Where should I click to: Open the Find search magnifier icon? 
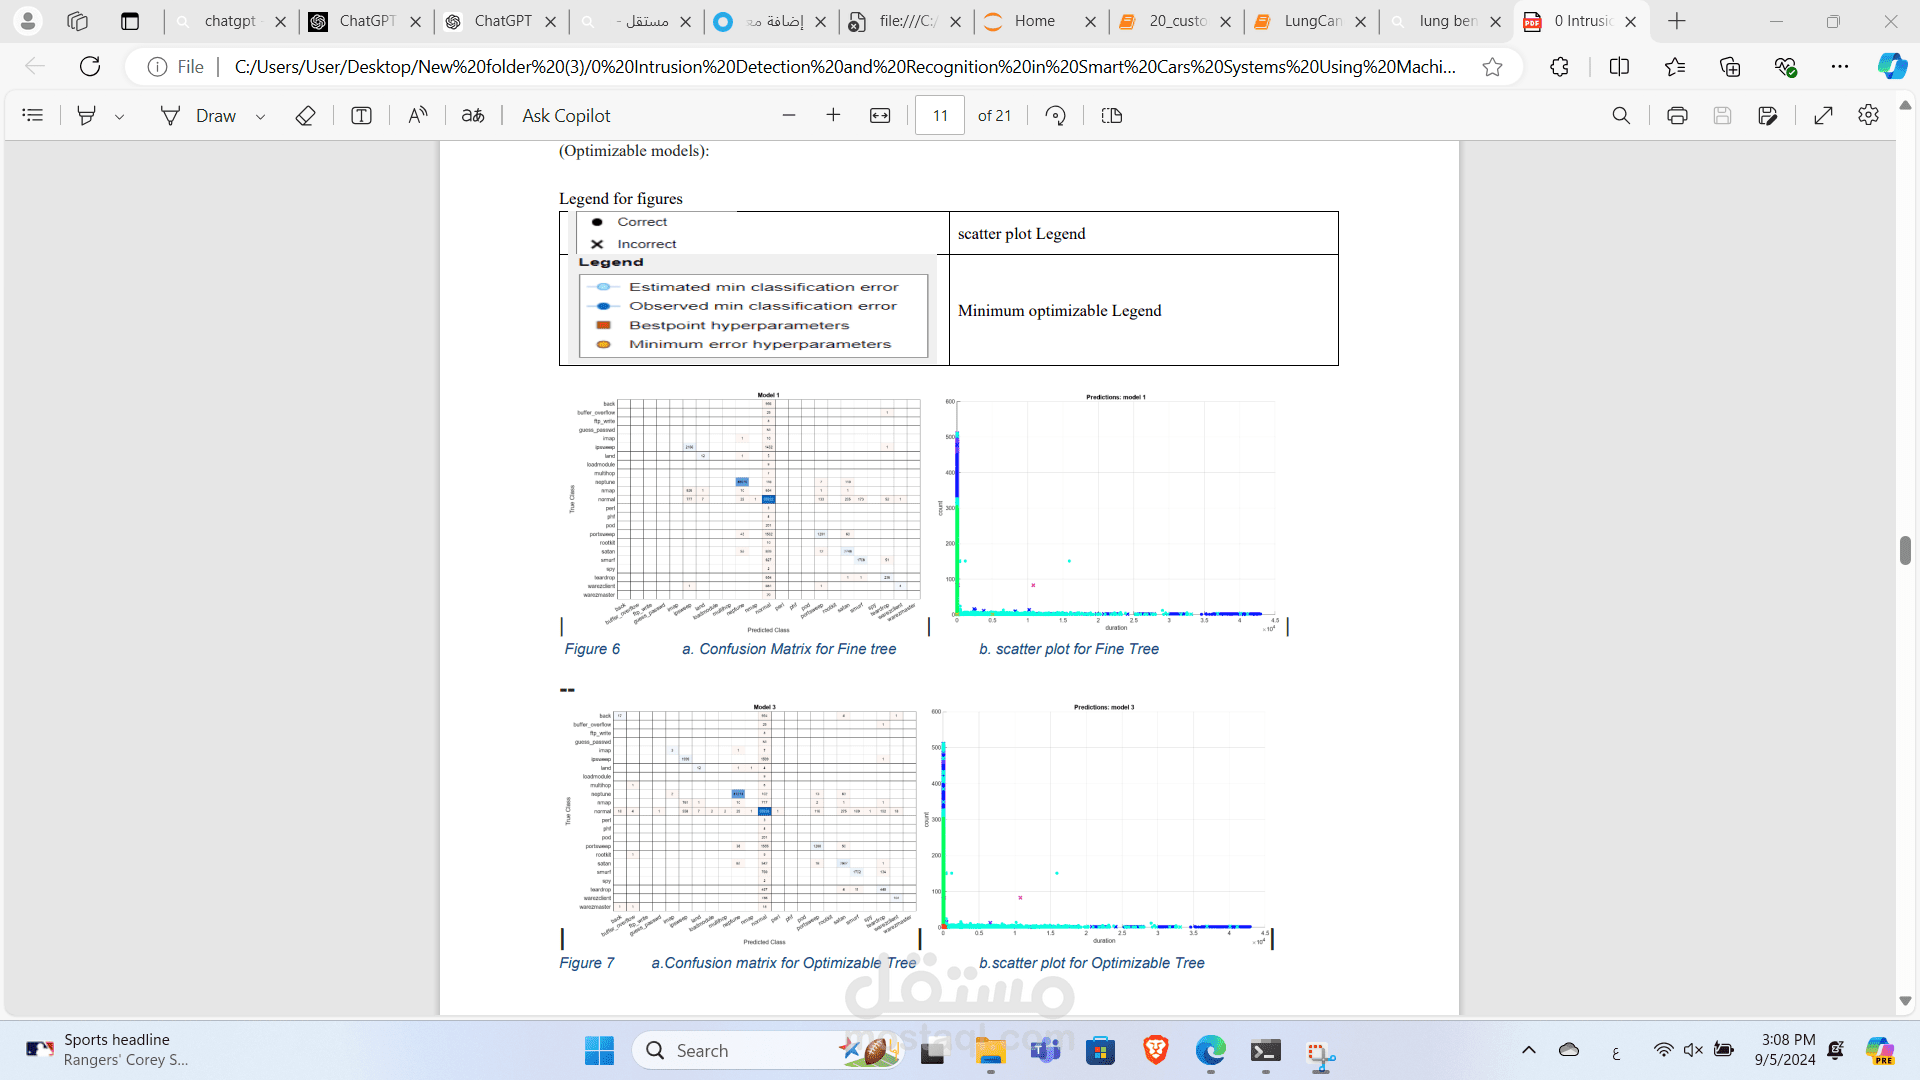[x=1621, y=116]
